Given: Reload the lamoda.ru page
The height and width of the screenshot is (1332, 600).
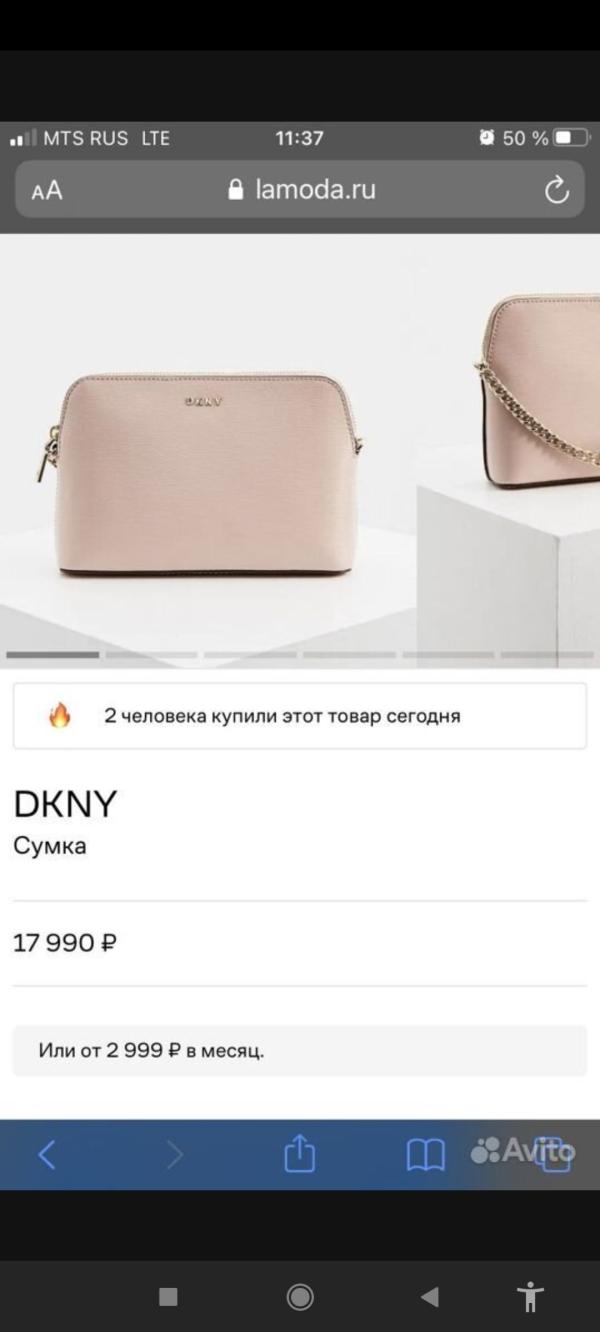Looking at the screenshot, I should point(555,190).
